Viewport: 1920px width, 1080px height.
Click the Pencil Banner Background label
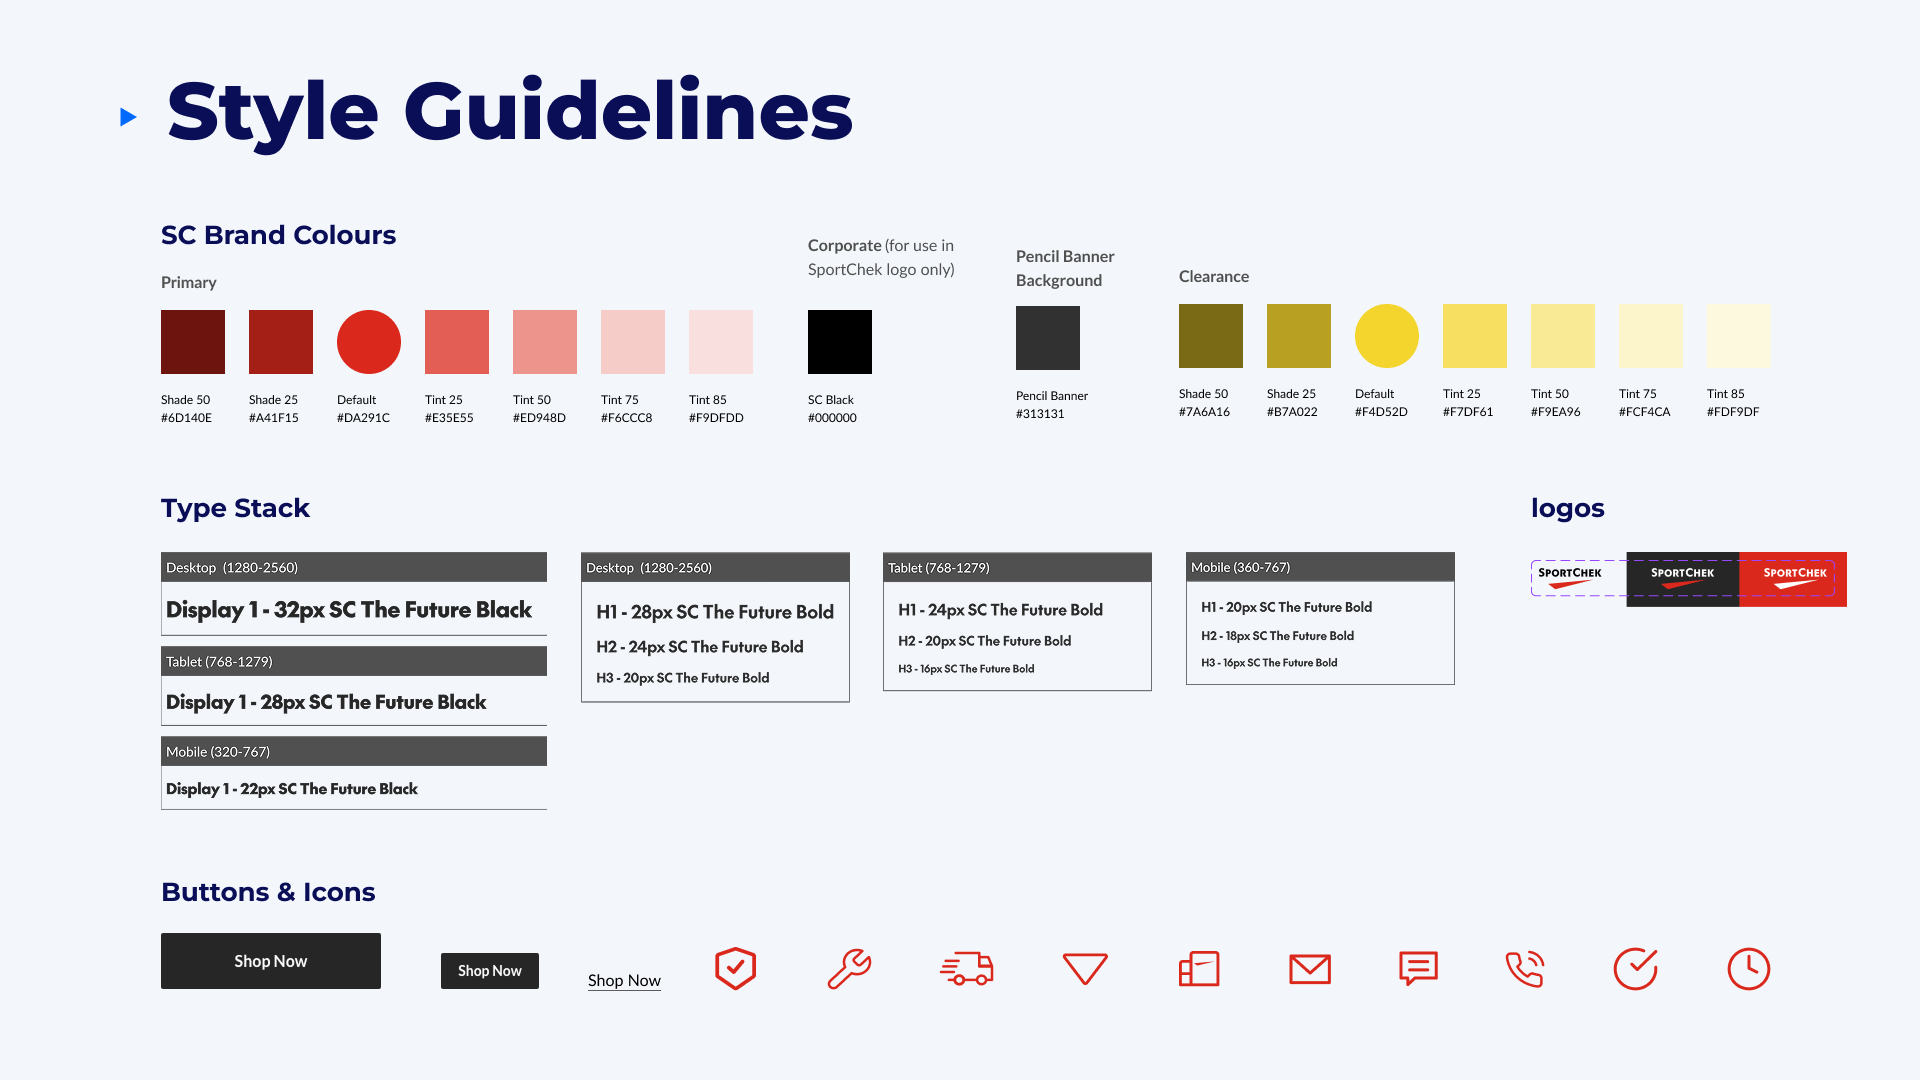click(x=1065, y=268)
